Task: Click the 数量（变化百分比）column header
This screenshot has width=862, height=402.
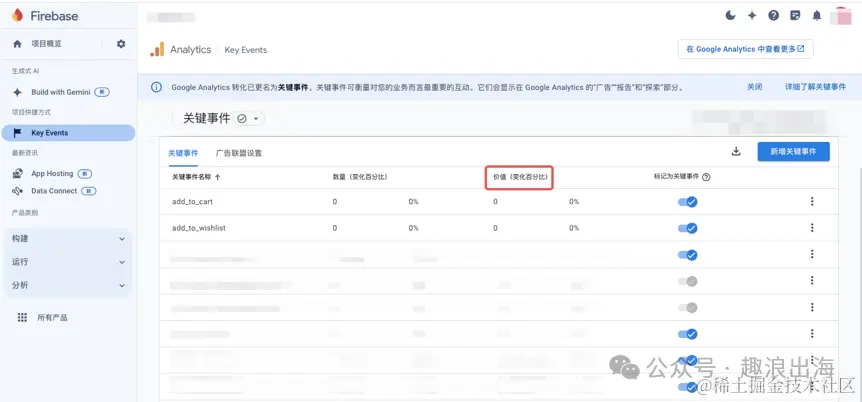Action: point(361,178)
